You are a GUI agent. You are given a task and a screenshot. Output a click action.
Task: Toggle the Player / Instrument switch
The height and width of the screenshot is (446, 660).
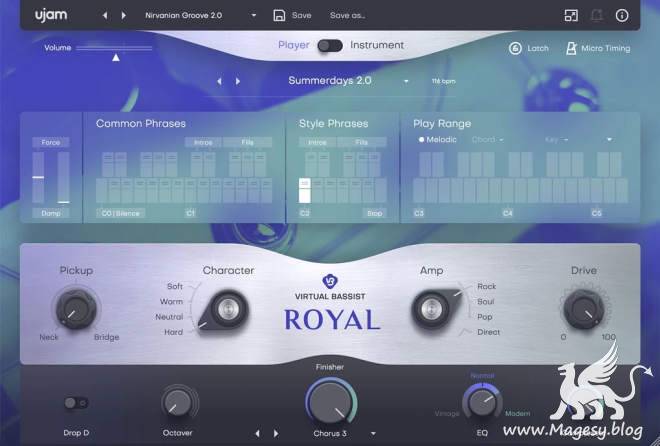tap(330, 45)
